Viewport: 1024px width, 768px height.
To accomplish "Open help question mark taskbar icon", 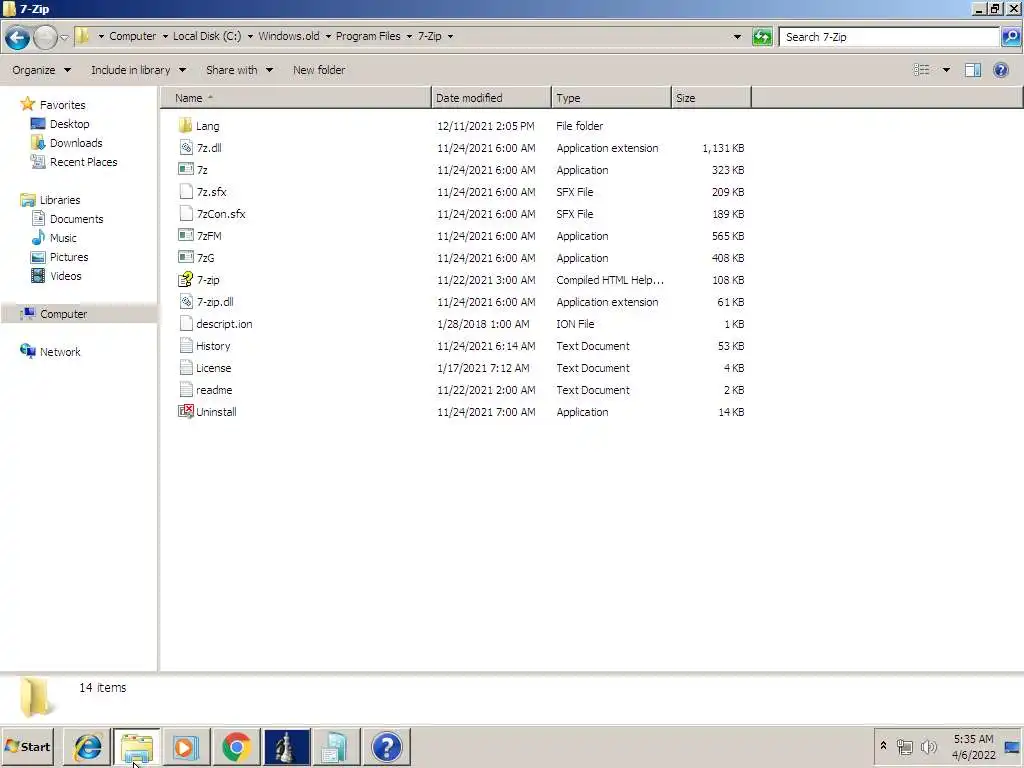I will [387, 746].
